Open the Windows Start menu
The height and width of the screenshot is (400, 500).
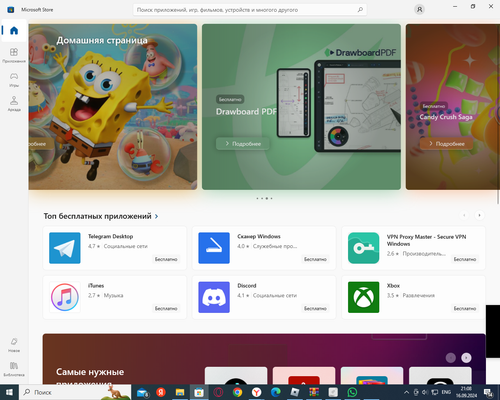pyautogui.click(x=9, y=392)
